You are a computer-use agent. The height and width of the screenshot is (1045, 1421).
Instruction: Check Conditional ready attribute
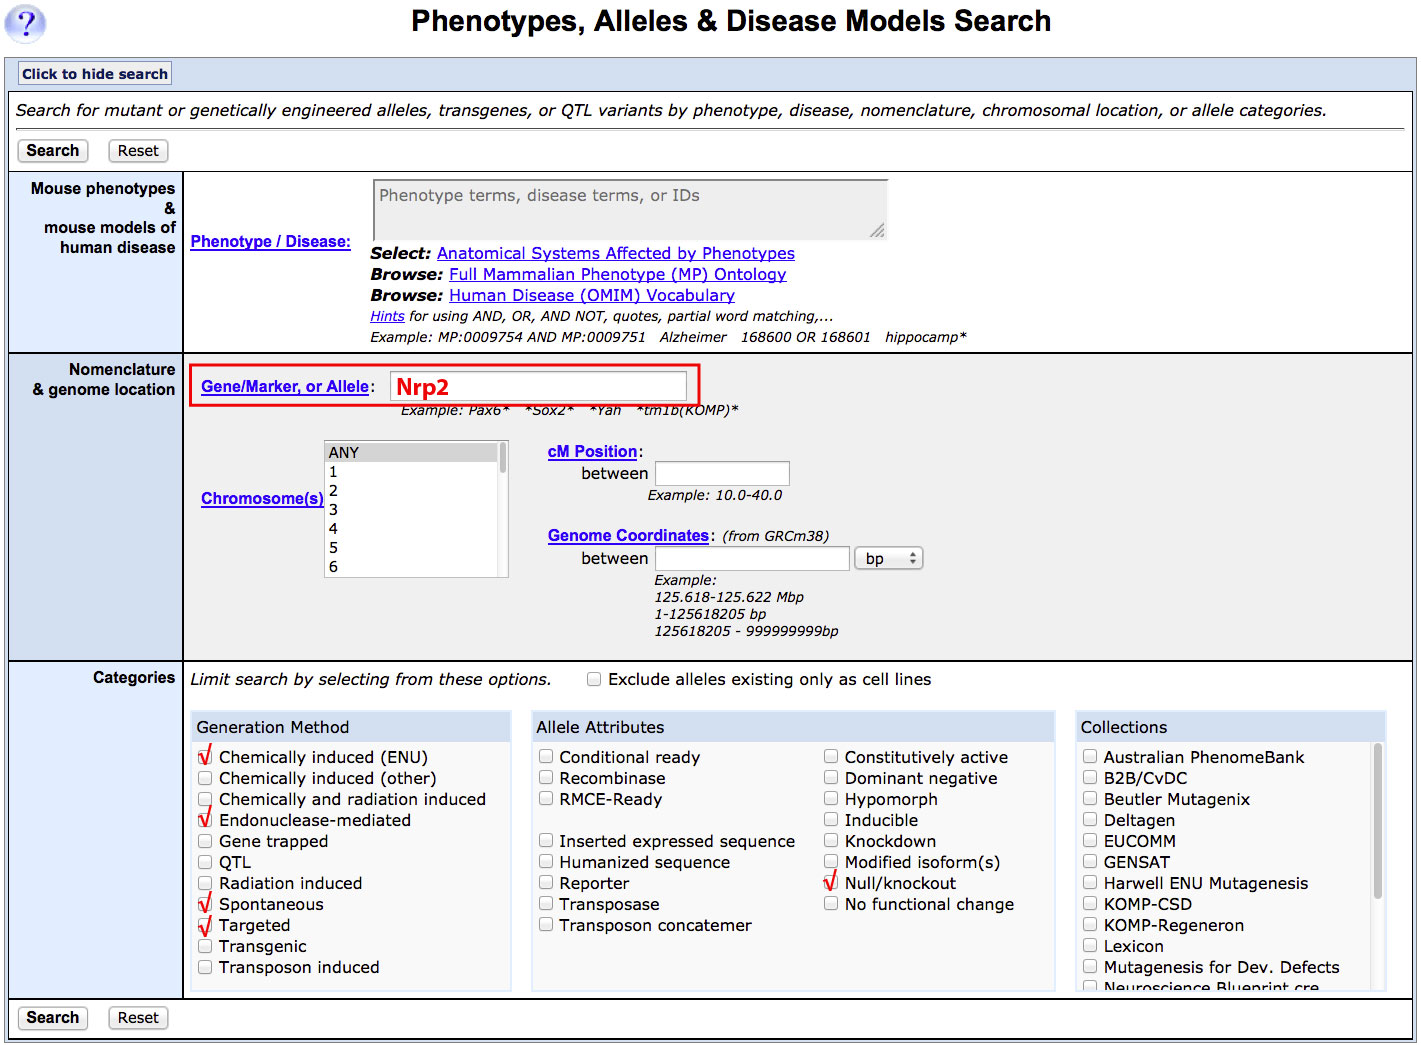[546, 757]
